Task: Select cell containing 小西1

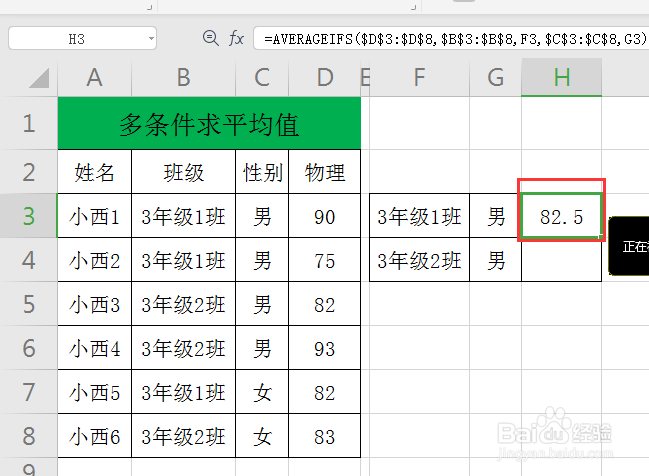Action: click(94, 216)
